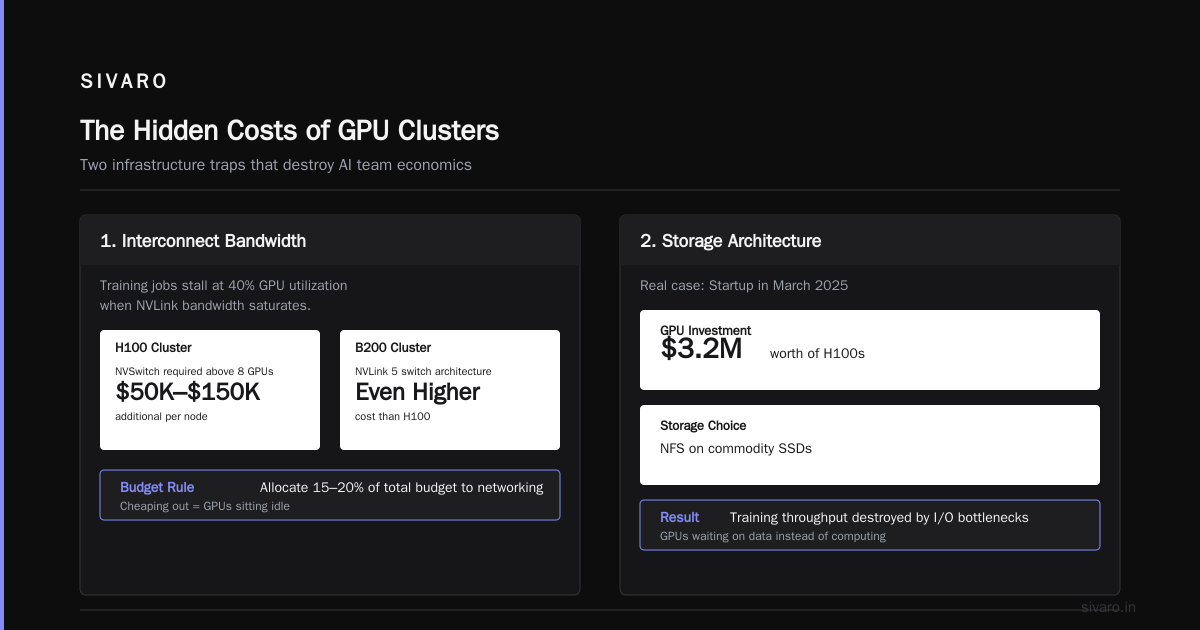Click the 'Budget Rule' label
The image size is (1200, 630).
(157, 488)
